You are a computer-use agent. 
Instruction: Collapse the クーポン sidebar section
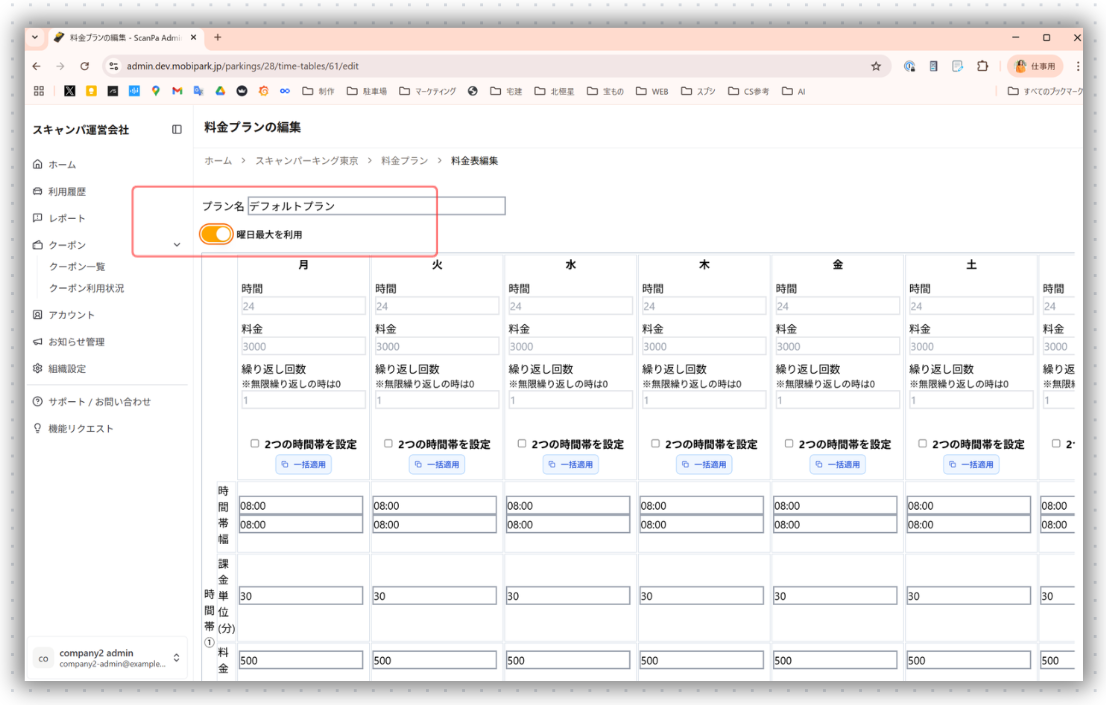coord(177,245)
